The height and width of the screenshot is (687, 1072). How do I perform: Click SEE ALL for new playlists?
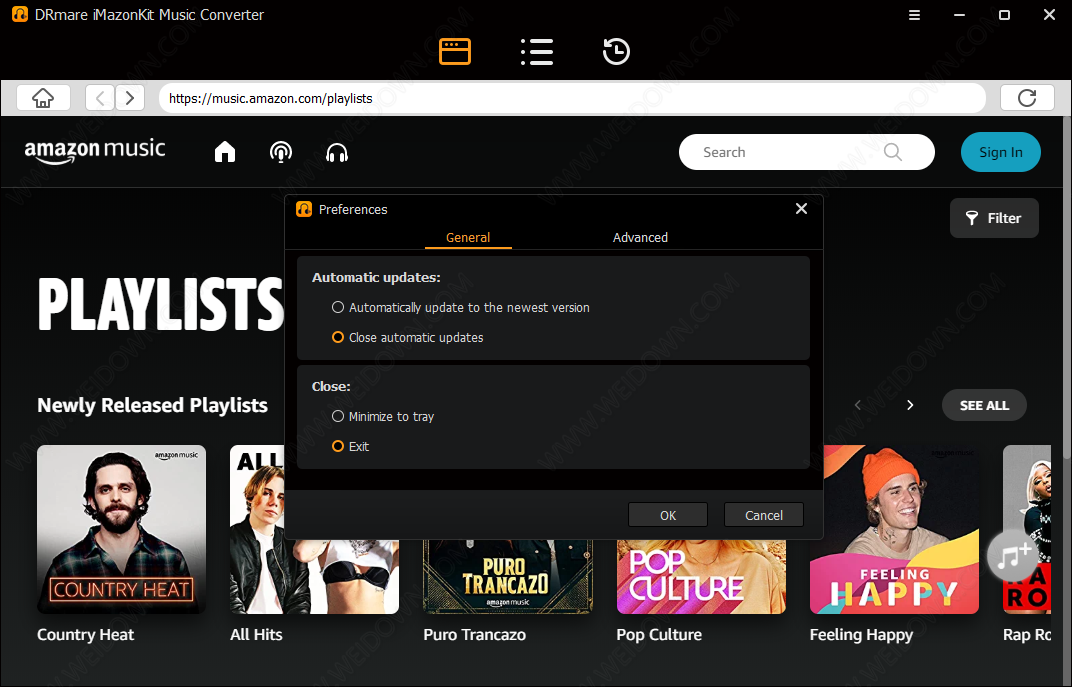pos(984,405)
